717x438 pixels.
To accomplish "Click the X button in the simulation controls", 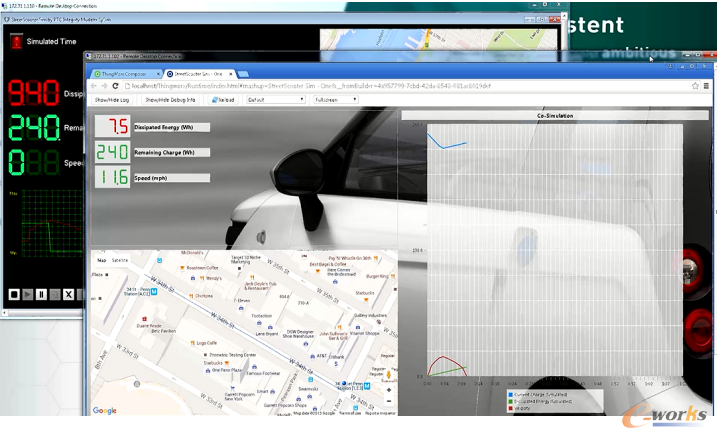I will click(68, 294).
